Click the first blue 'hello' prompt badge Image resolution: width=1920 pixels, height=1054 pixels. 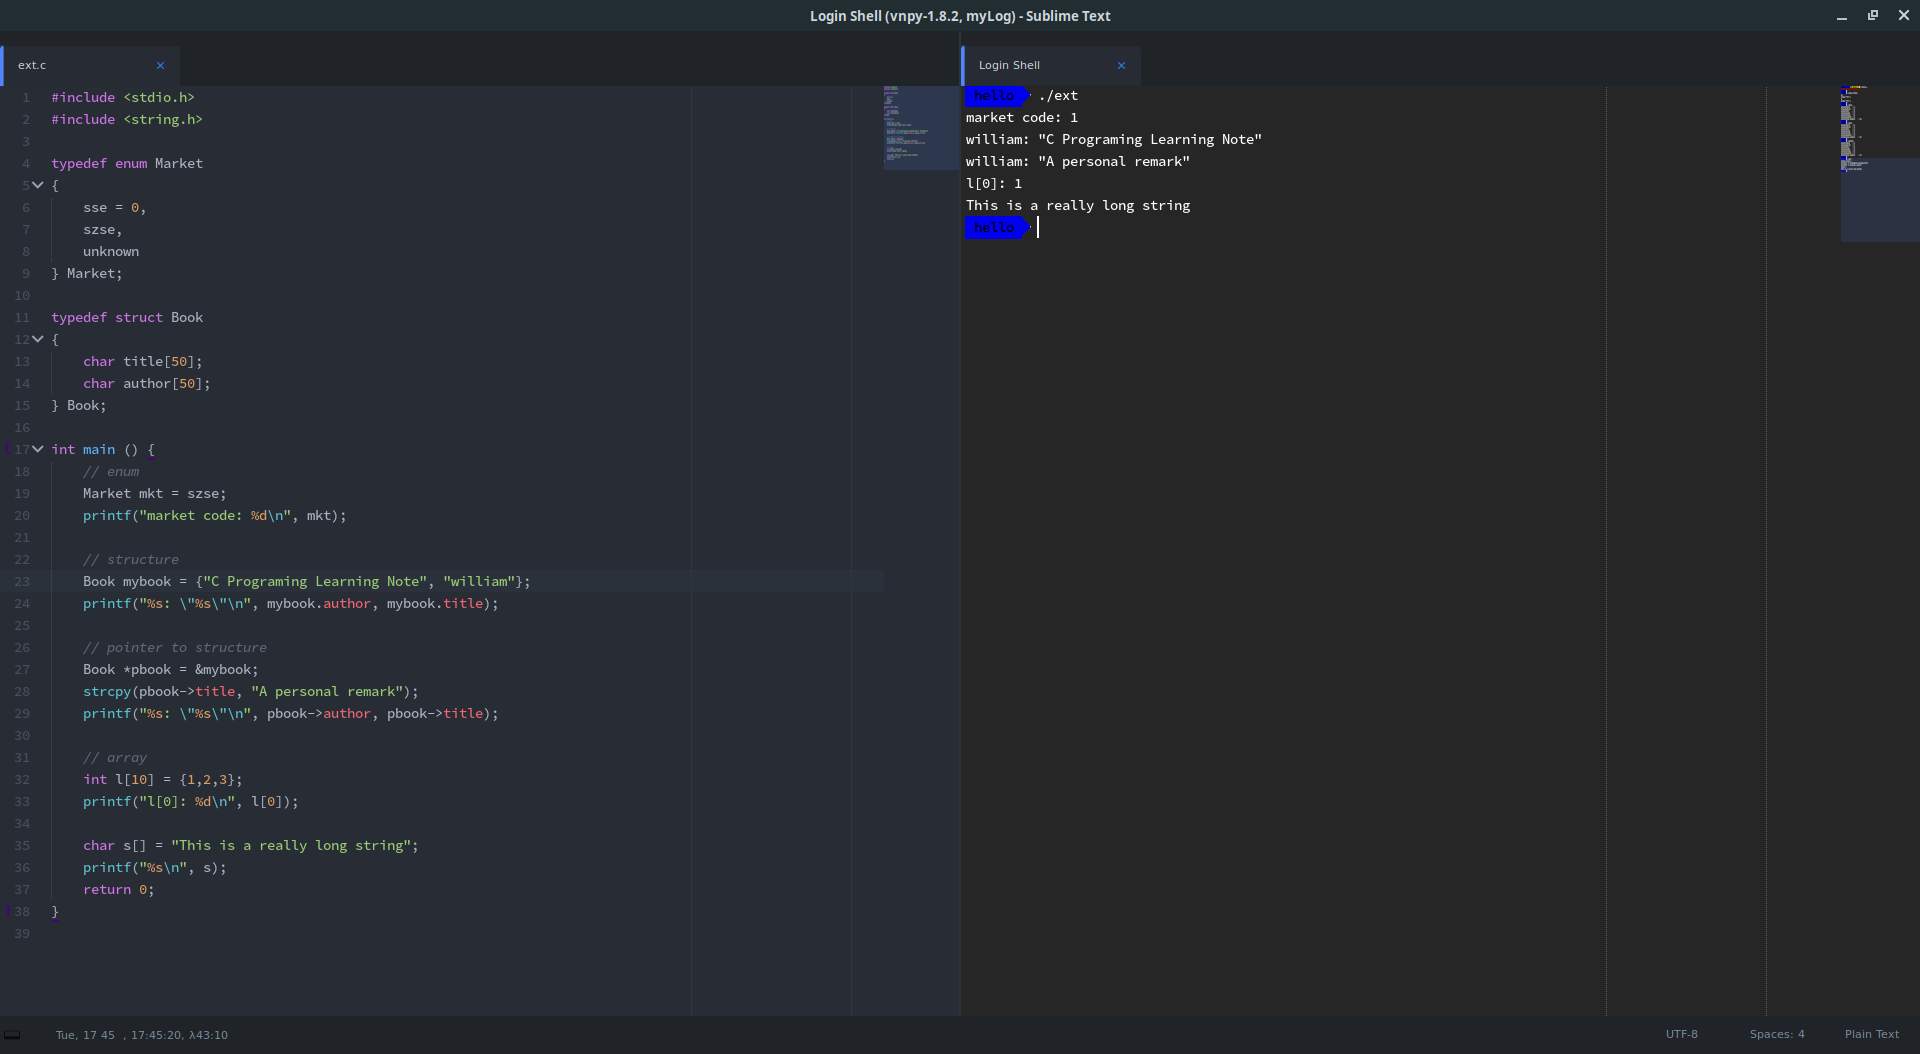pos(997,95)
